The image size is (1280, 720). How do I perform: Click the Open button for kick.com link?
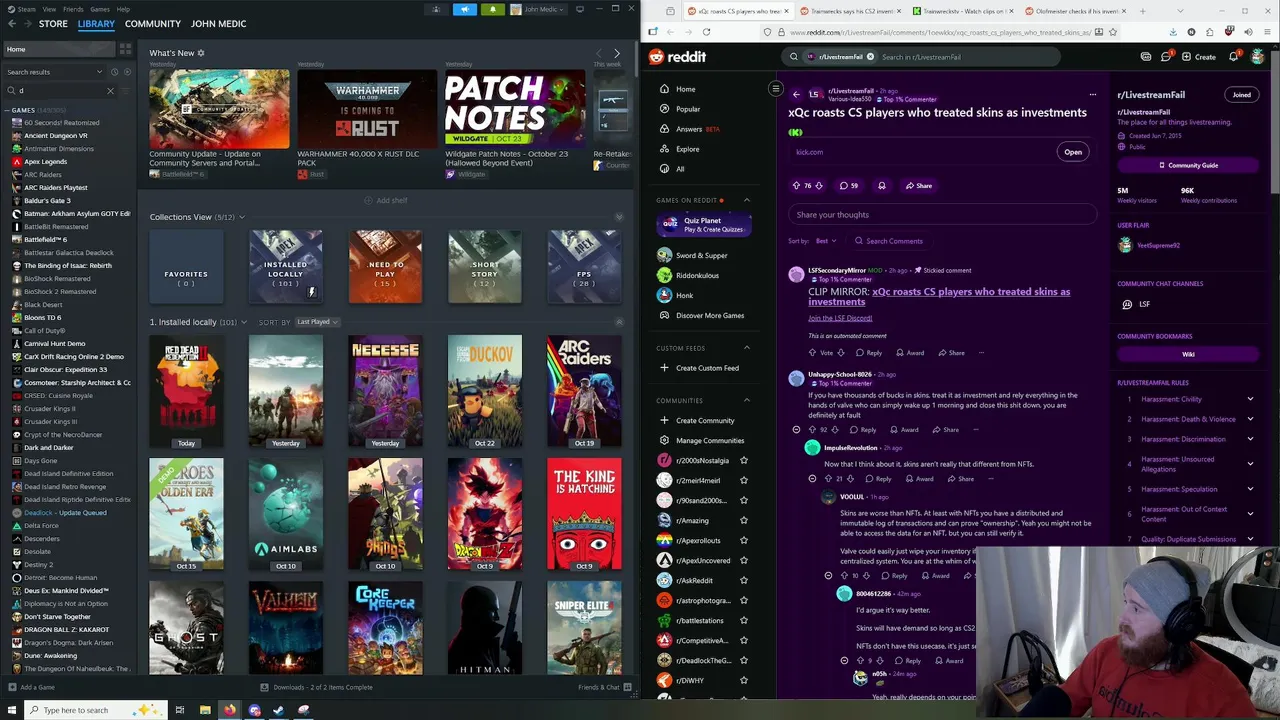1073,152
